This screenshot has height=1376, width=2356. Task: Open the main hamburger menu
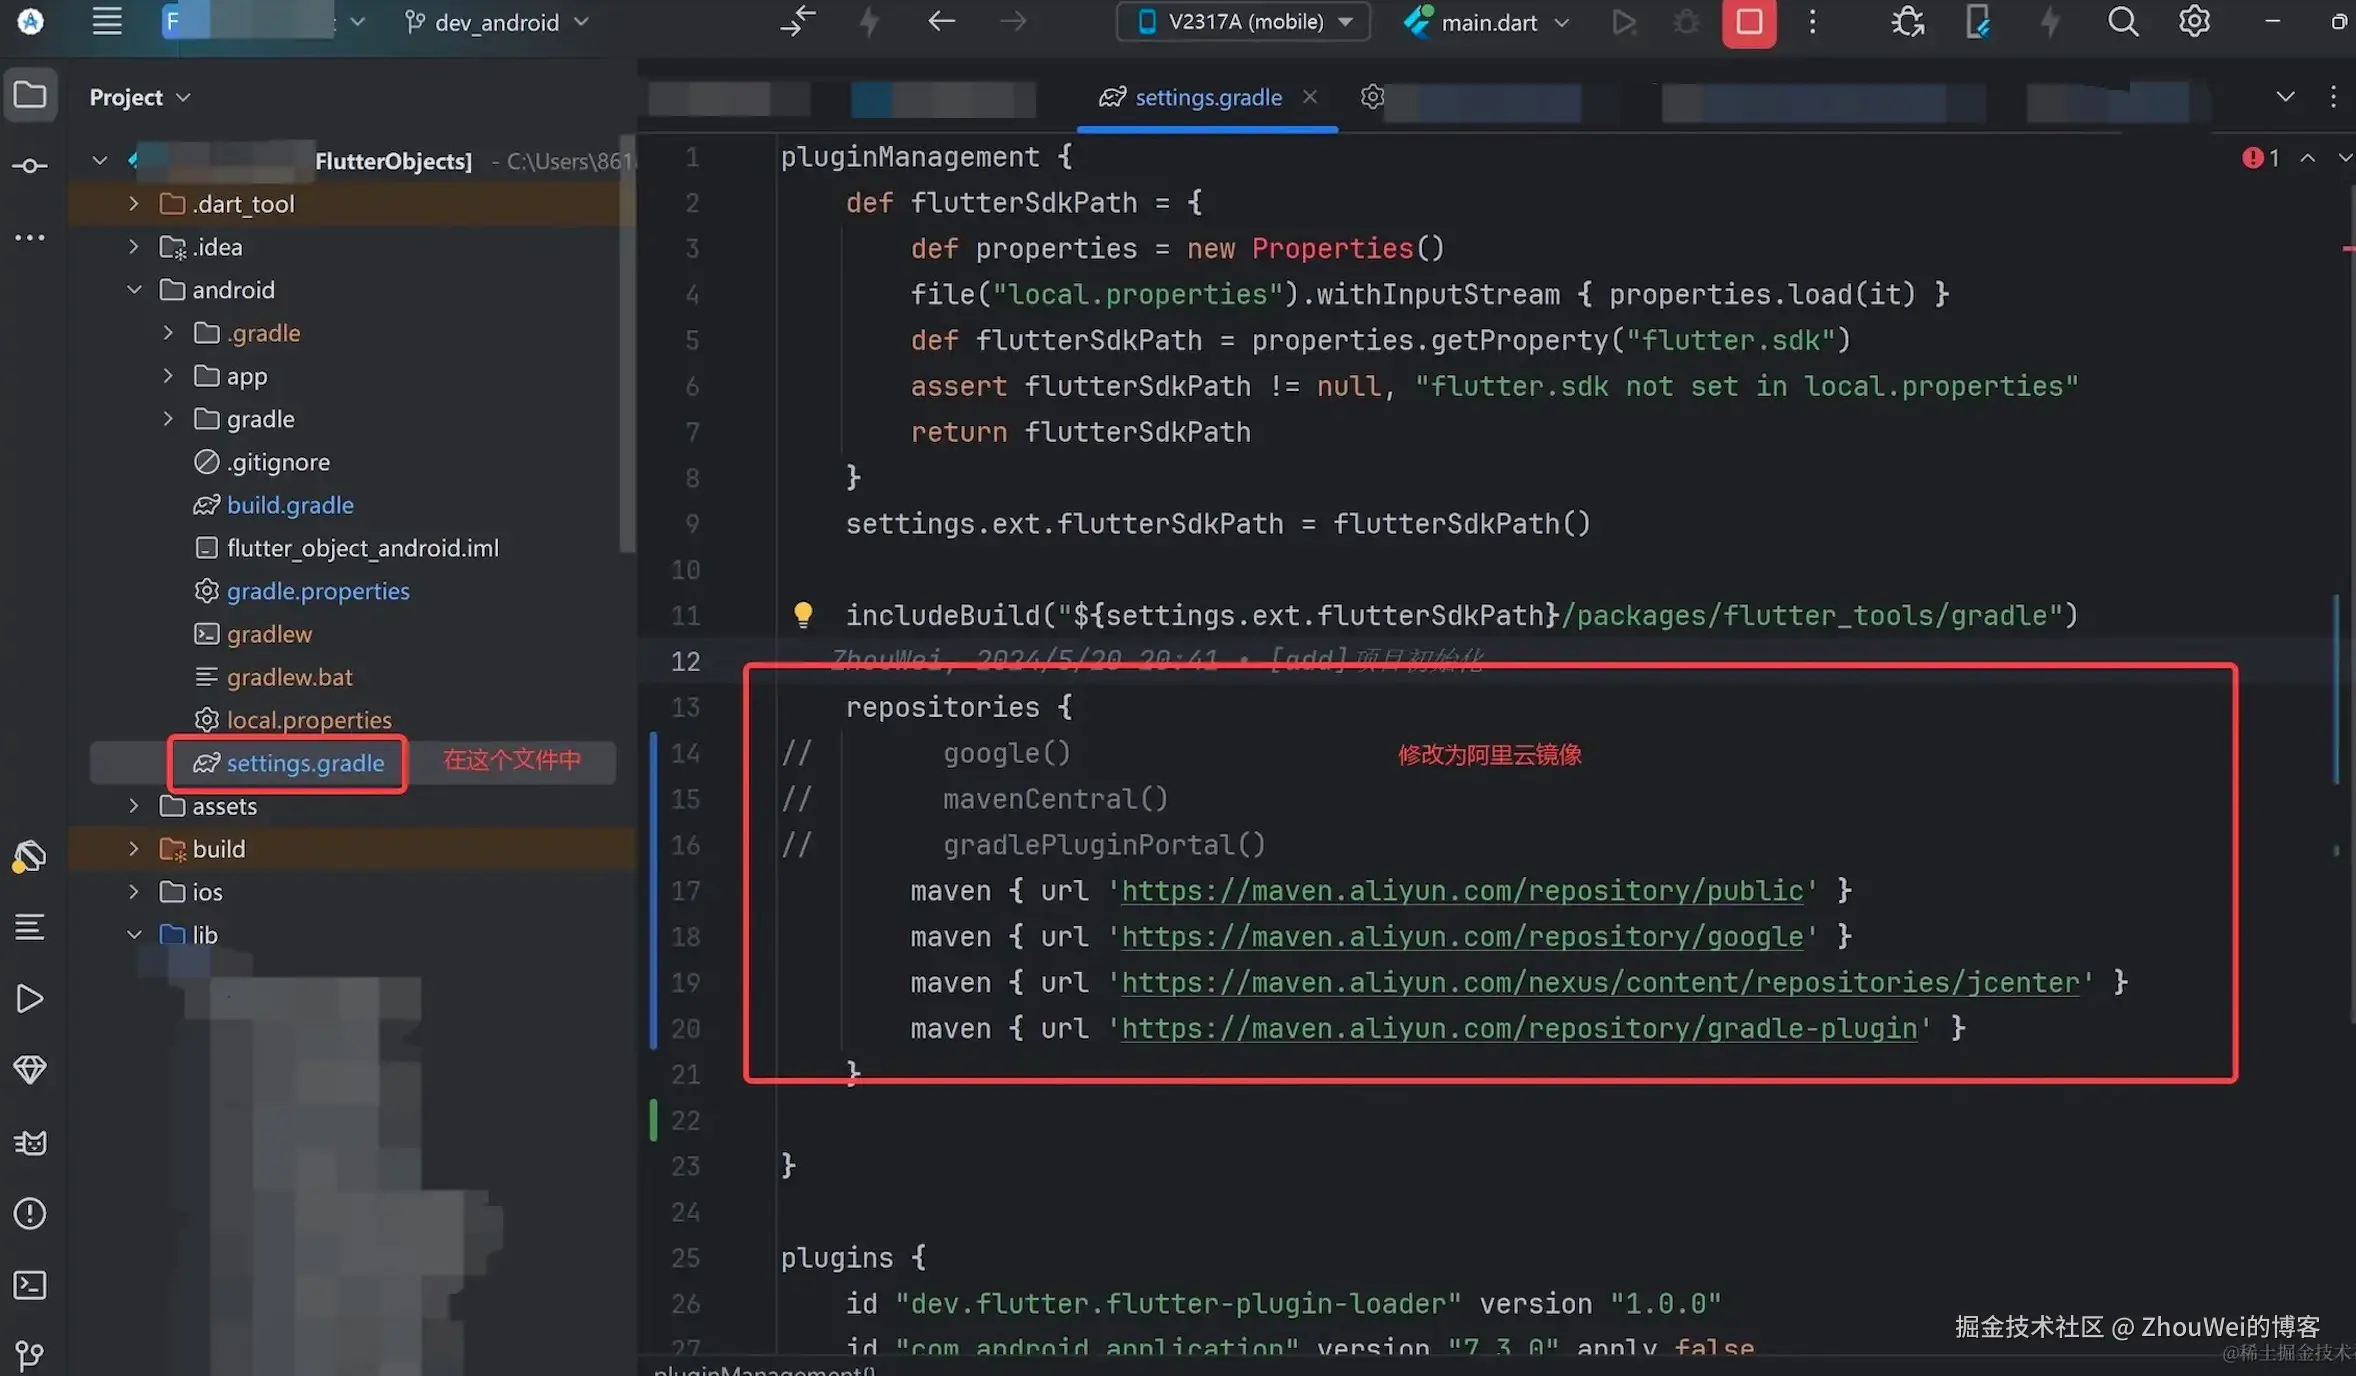click(x=107, y=22)
